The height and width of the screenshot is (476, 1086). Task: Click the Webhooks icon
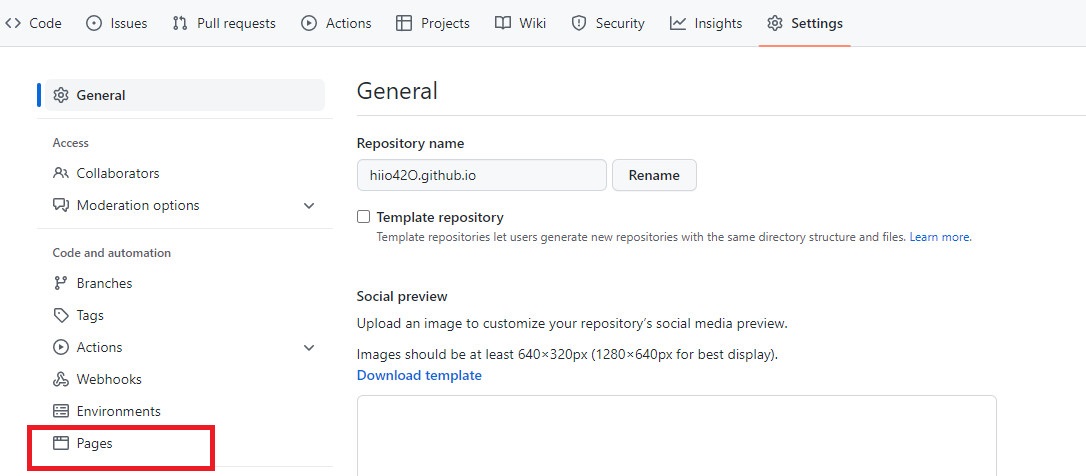click(61, 379)
